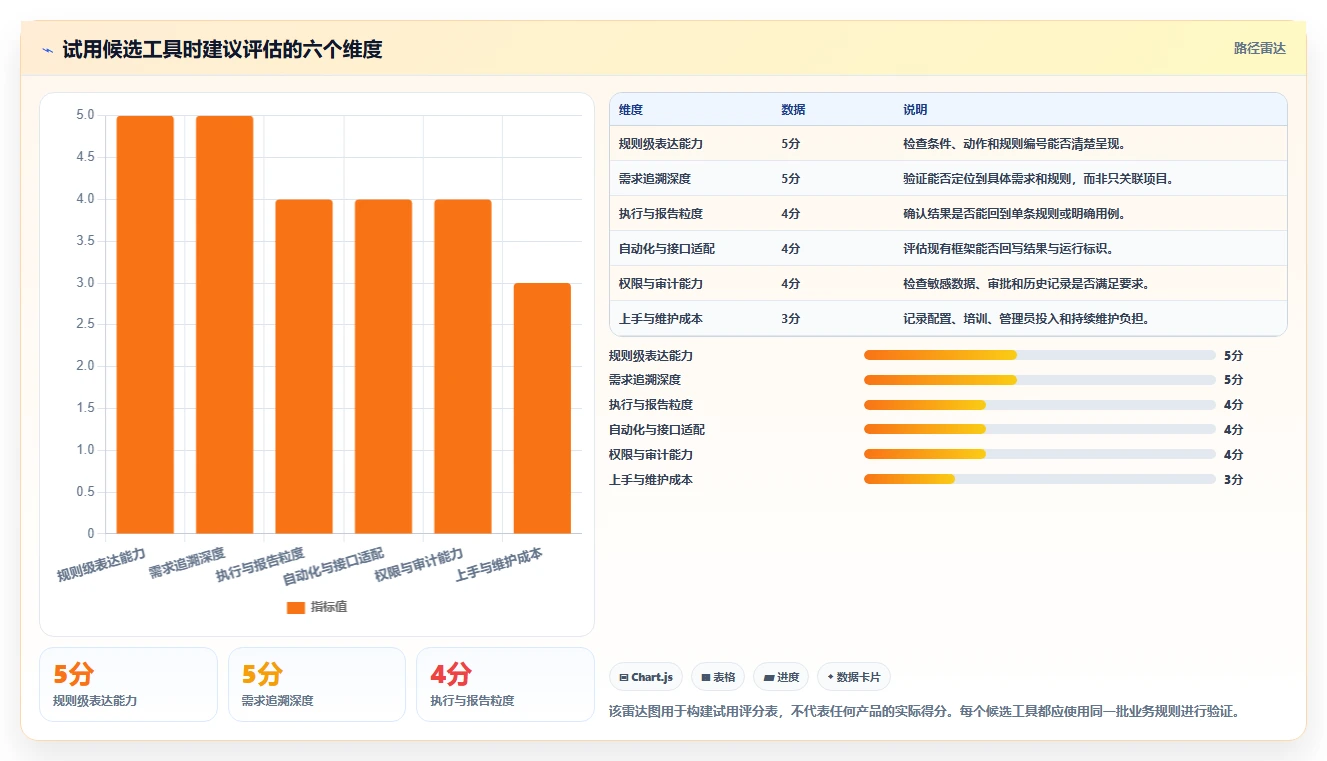Click the 执行与报告粒度 bar in chart

304,366
